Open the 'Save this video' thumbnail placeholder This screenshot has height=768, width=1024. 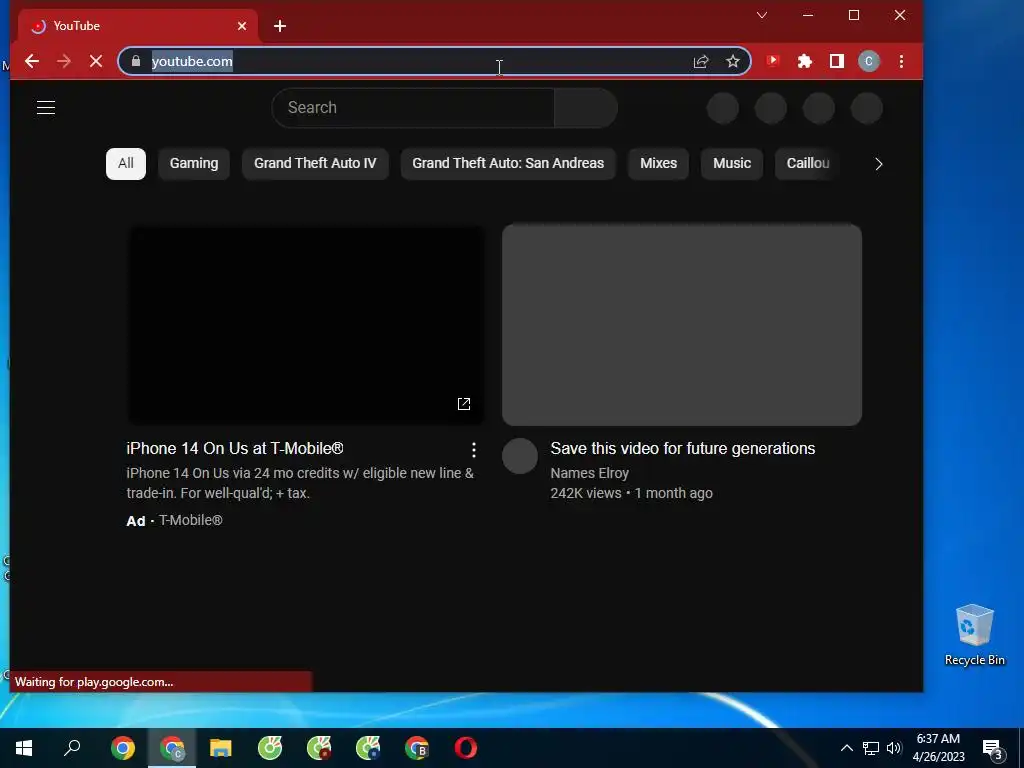[682, 325]
